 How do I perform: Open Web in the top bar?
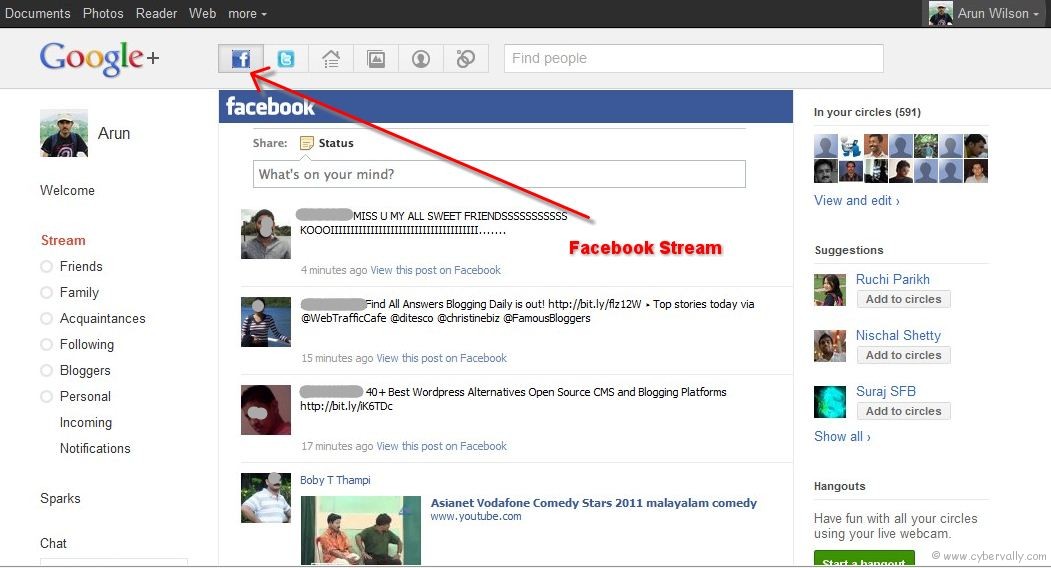click(202, 13)
